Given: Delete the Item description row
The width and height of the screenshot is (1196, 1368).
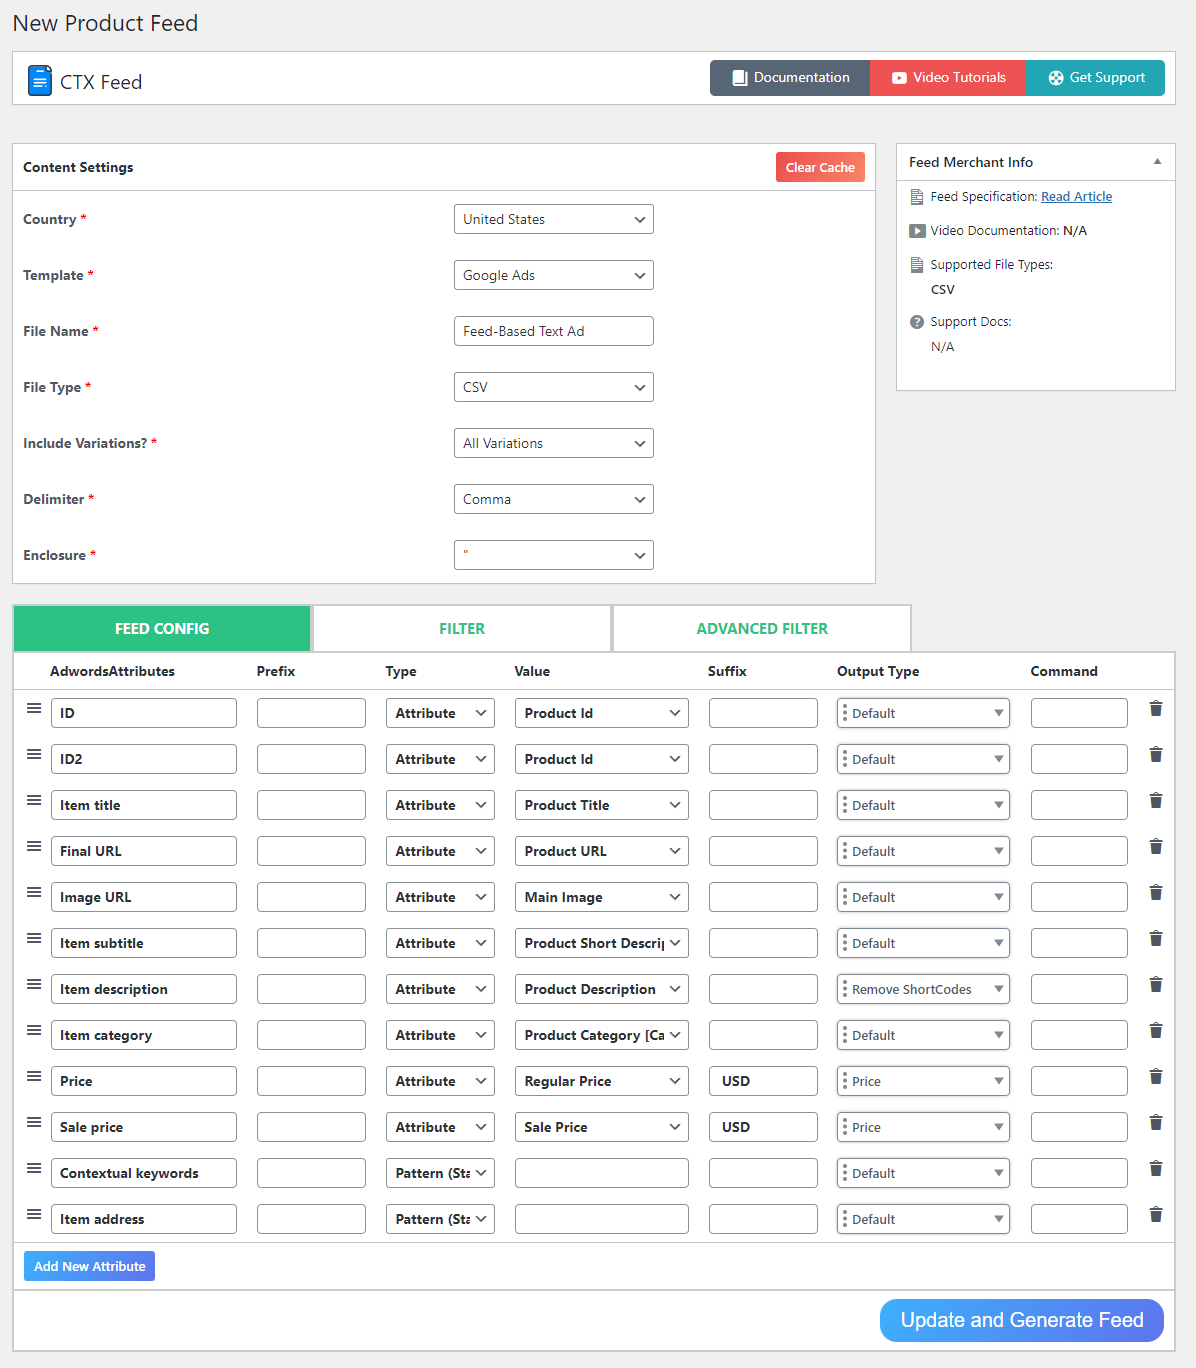Looking at the screenshot, I should coord(1156,984).
